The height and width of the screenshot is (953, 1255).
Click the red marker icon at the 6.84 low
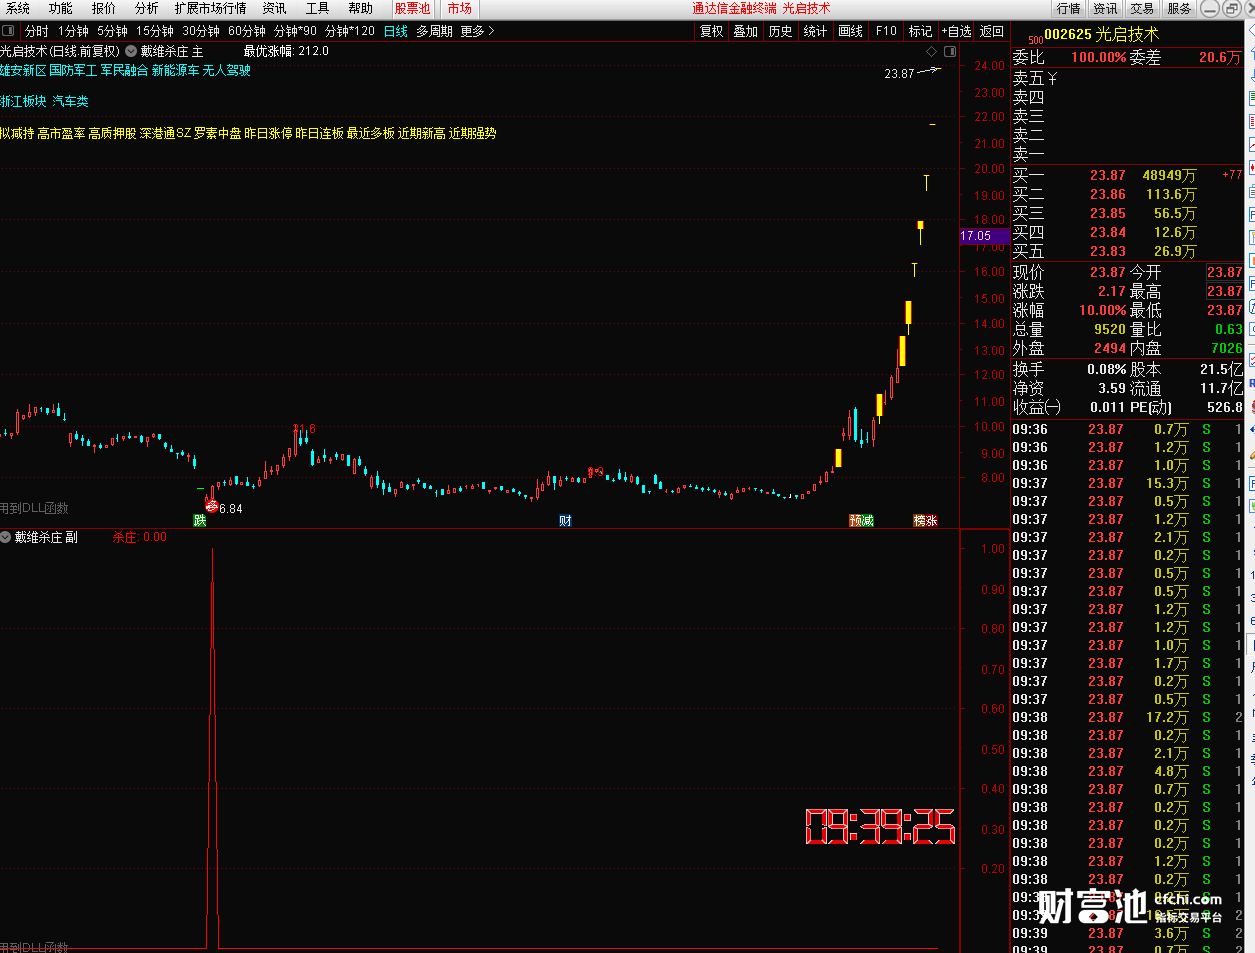[211, 506]
